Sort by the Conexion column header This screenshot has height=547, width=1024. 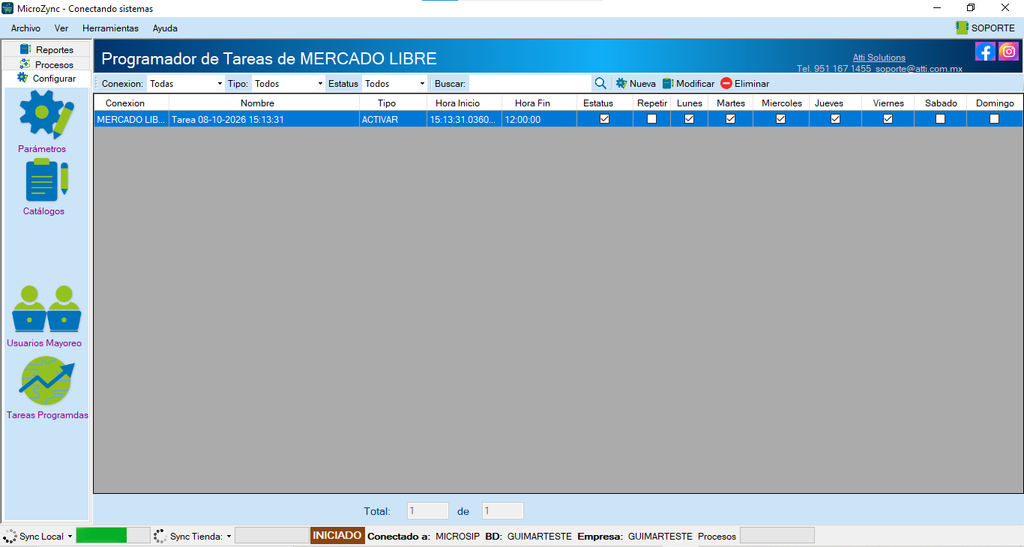pyautogui.click(x=131, y=103)
